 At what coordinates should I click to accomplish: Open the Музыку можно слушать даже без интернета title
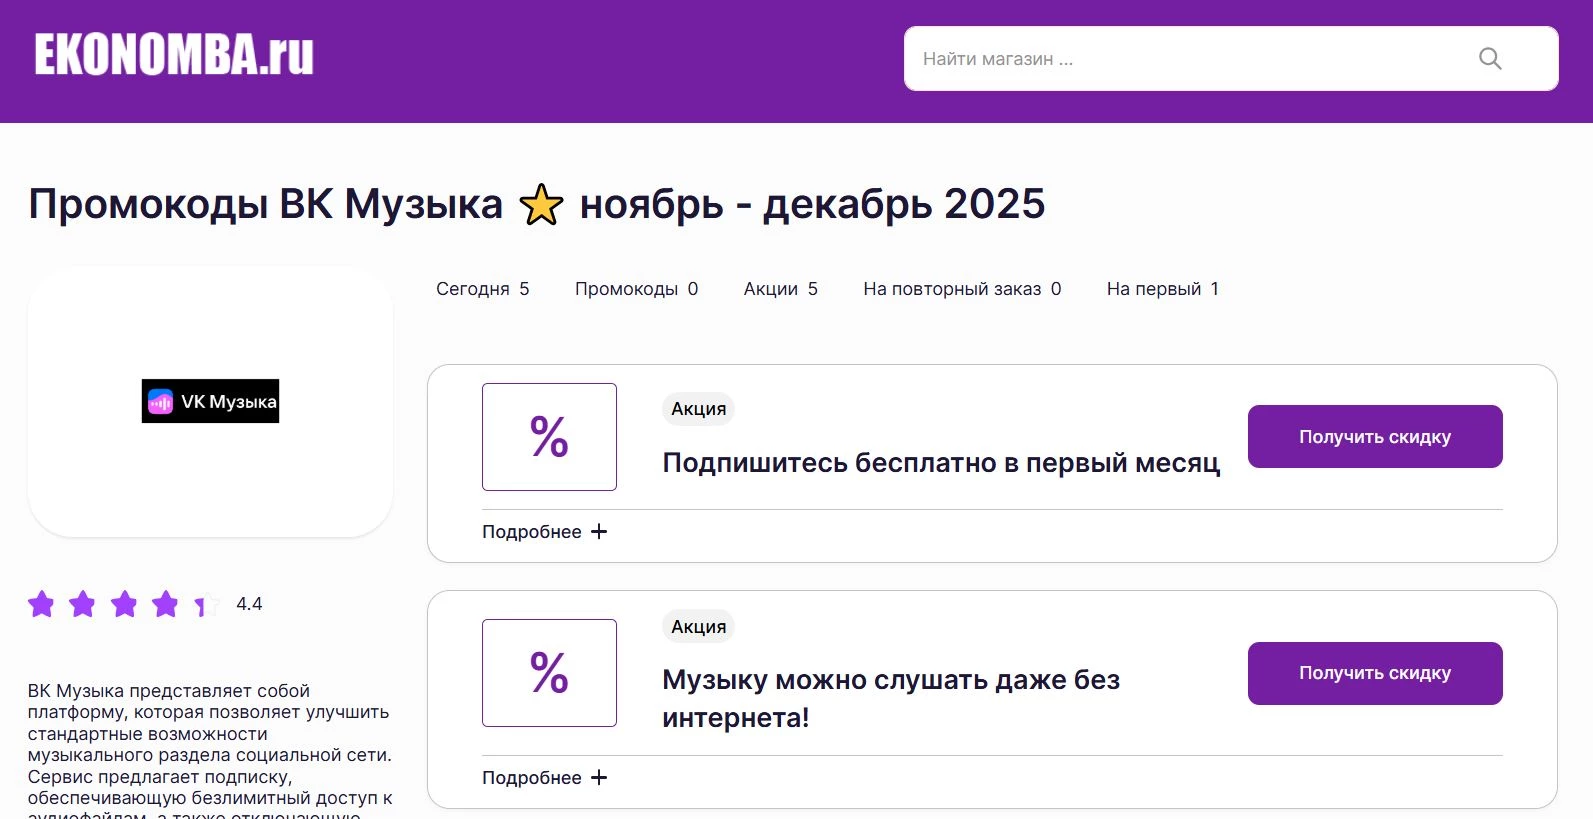click(x=891, y=698)
